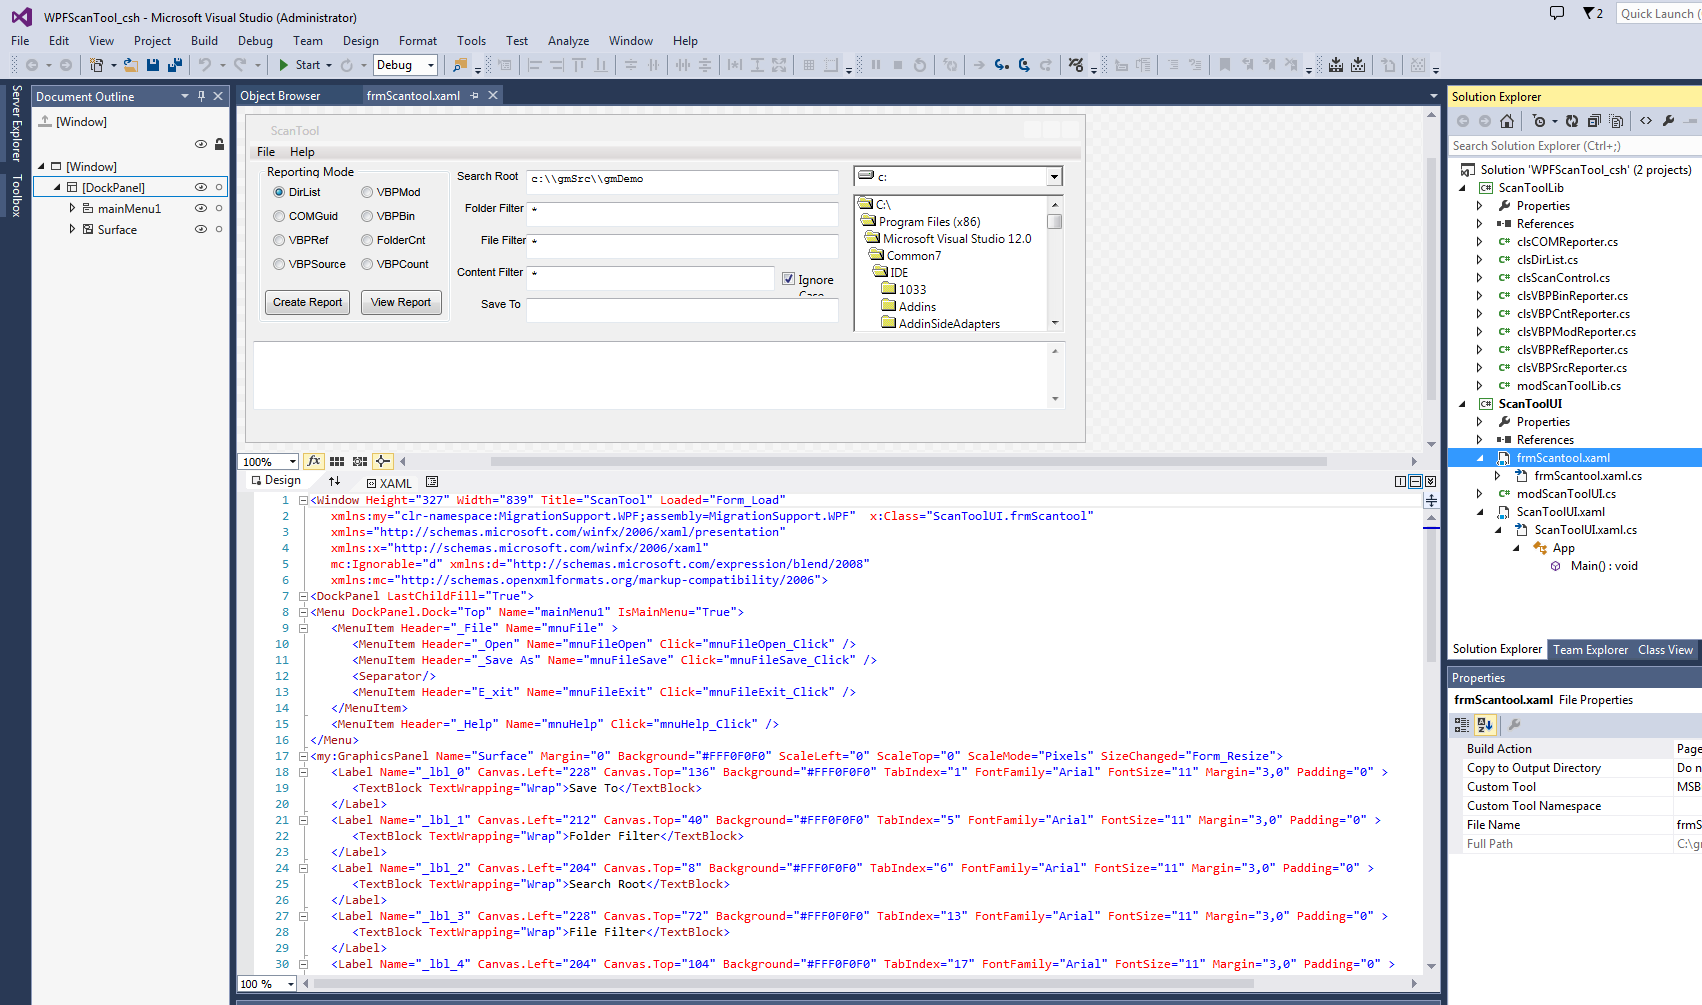The height and width of the screenshot is (1005, 1702).
Task: Click the Alphabetical sort icon in Properties
Action: 1485,725
